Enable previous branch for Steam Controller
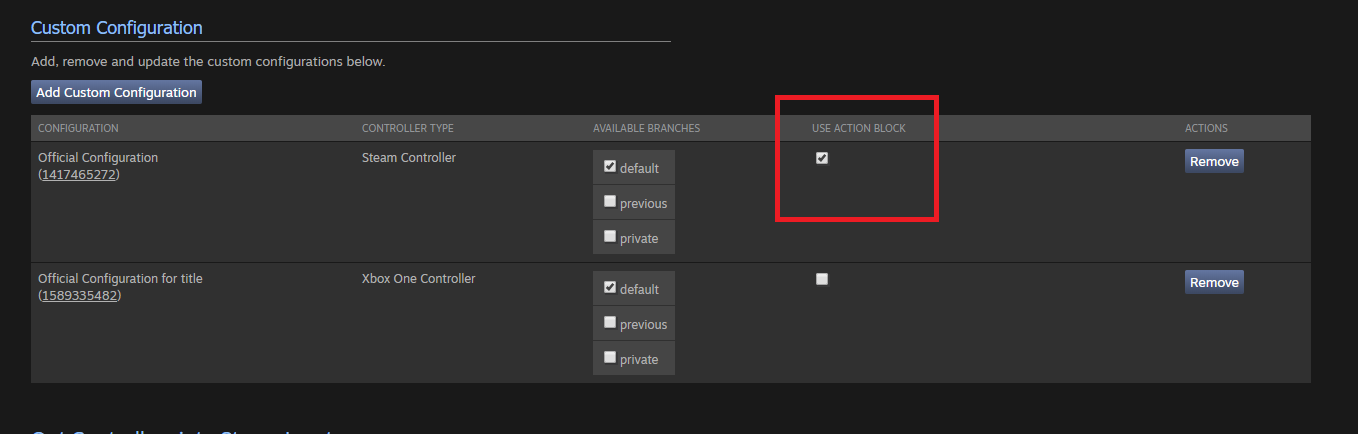The image size is (1358, 434). point(610,201)
